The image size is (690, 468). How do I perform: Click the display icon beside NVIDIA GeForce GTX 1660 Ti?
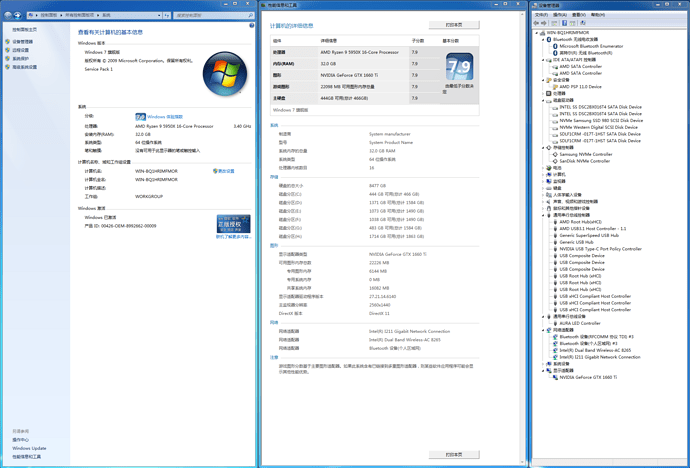coord(555,377)
